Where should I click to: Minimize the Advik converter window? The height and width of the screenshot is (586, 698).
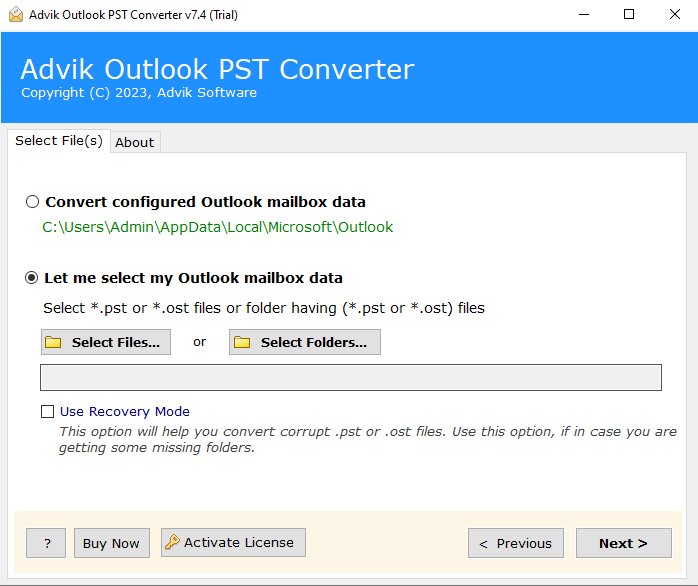584,15
